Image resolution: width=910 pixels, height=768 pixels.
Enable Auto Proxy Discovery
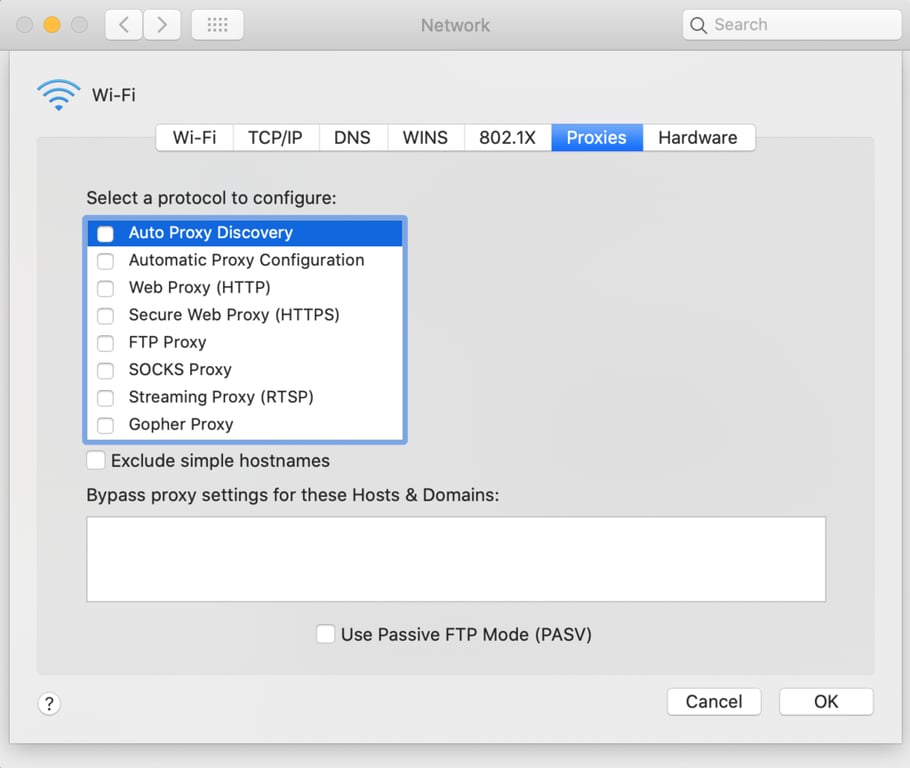pyautogui.click(x=105, y=233)
